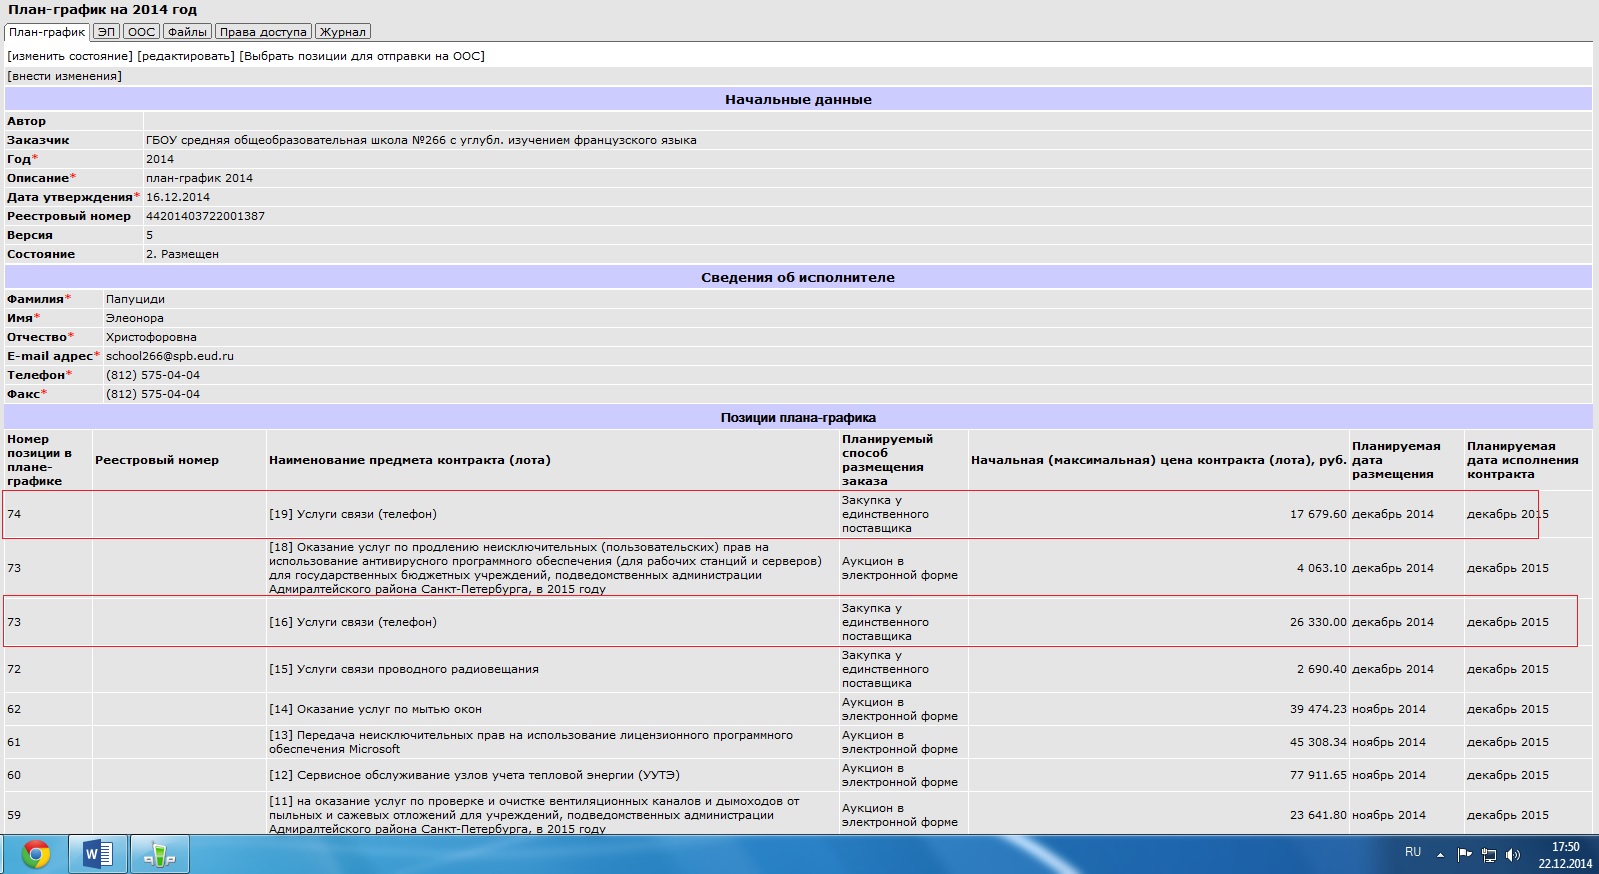This screenshot has width=1599, height=874.
Task: Open the Action Center flag icon
Action: (1464, 854)
